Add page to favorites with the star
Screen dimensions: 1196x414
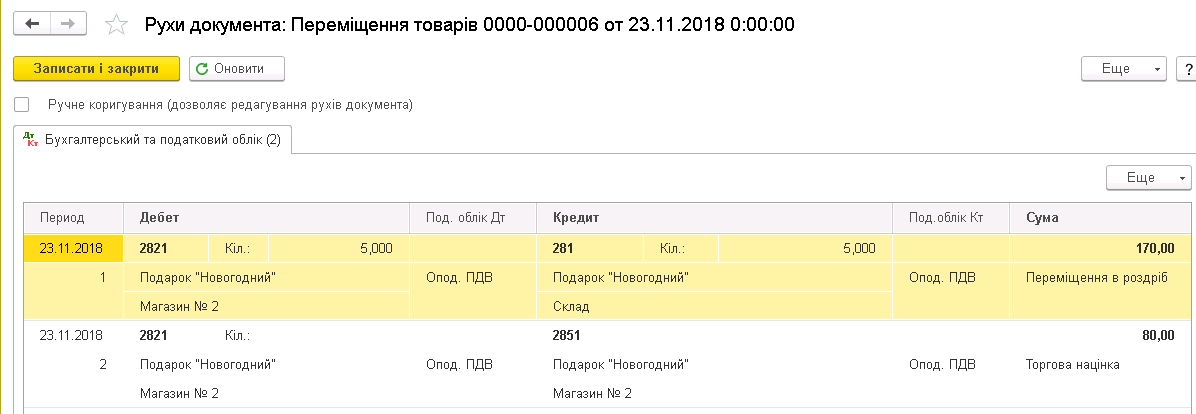coord(116,24)
